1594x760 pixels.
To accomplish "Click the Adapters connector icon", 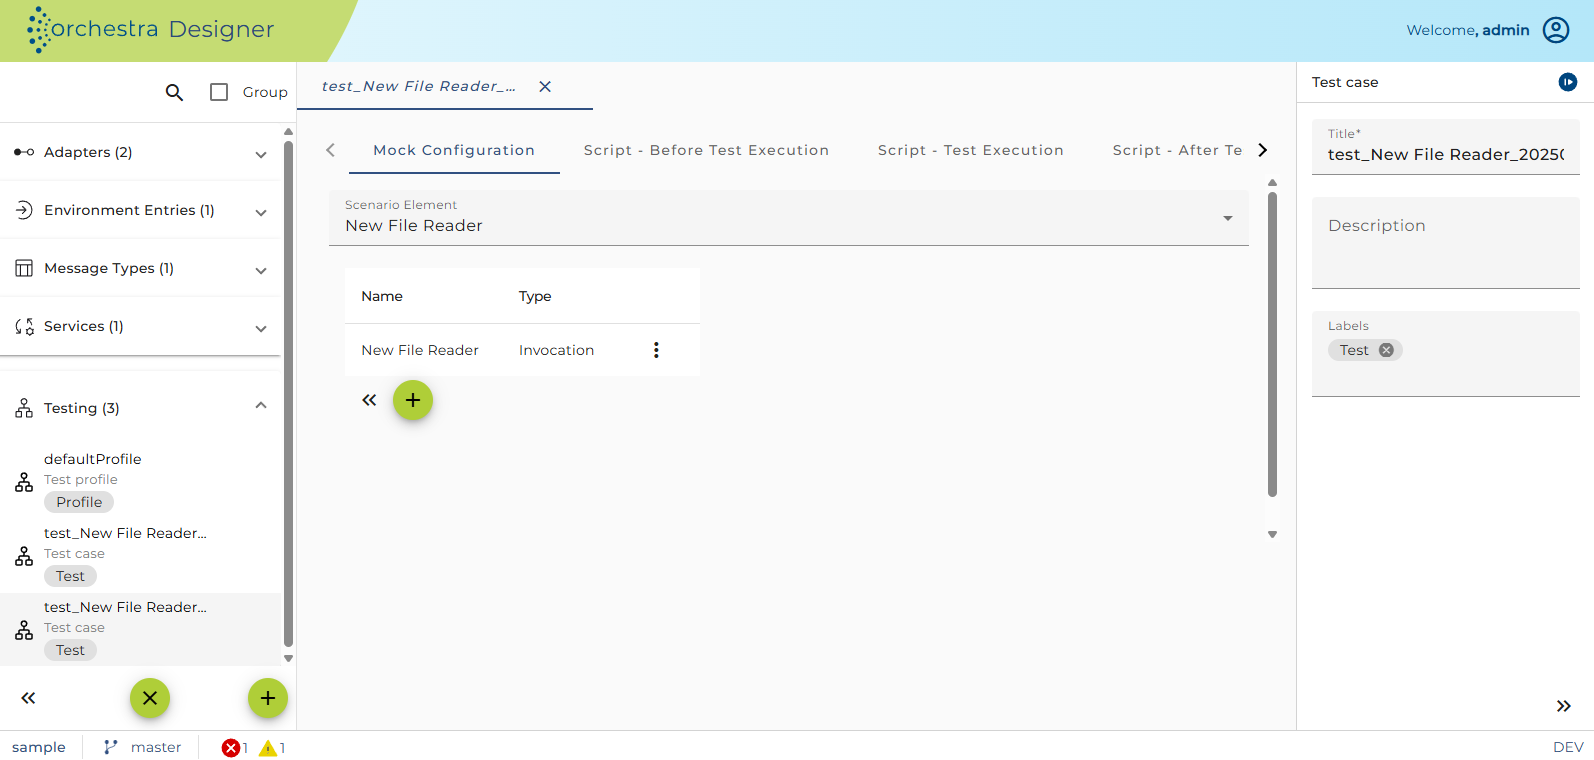I will coord(24,152).
